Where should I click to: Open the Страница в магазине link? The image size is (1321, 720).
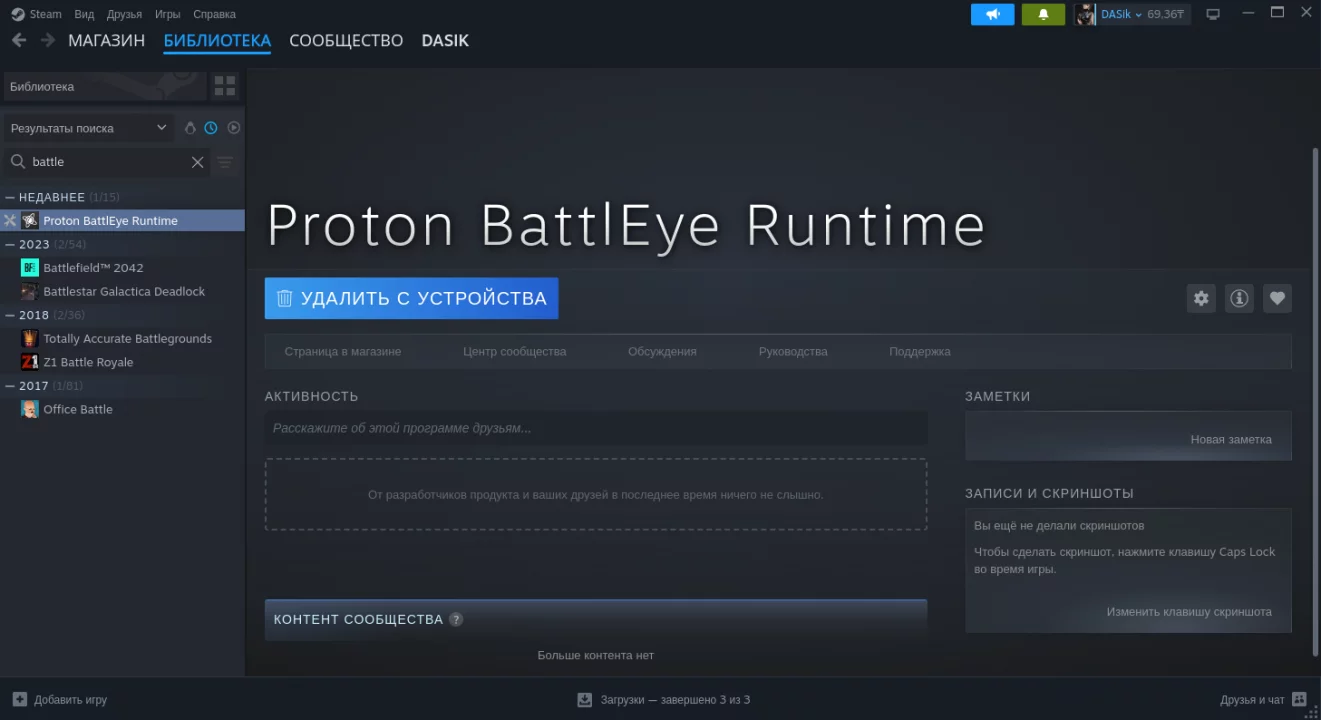tap(343, 352)
